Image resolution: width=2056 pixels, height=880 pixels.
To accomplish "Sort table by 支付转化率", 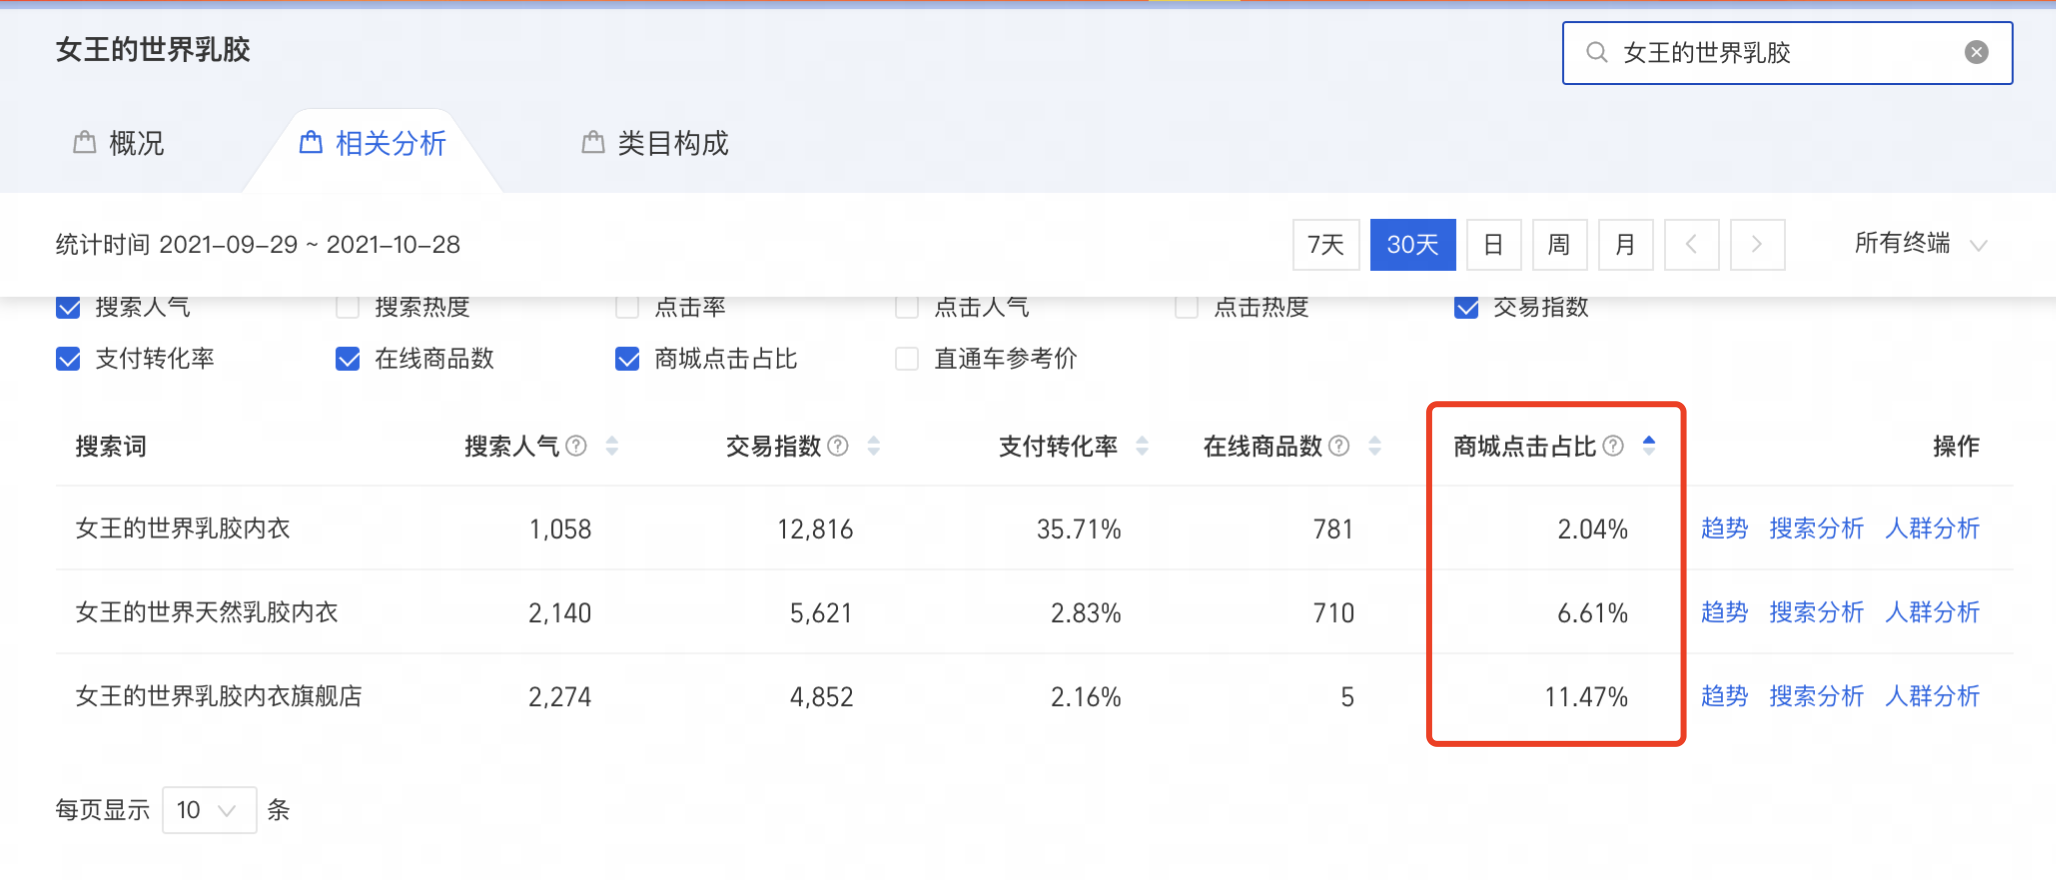I will click(1142, 446).
